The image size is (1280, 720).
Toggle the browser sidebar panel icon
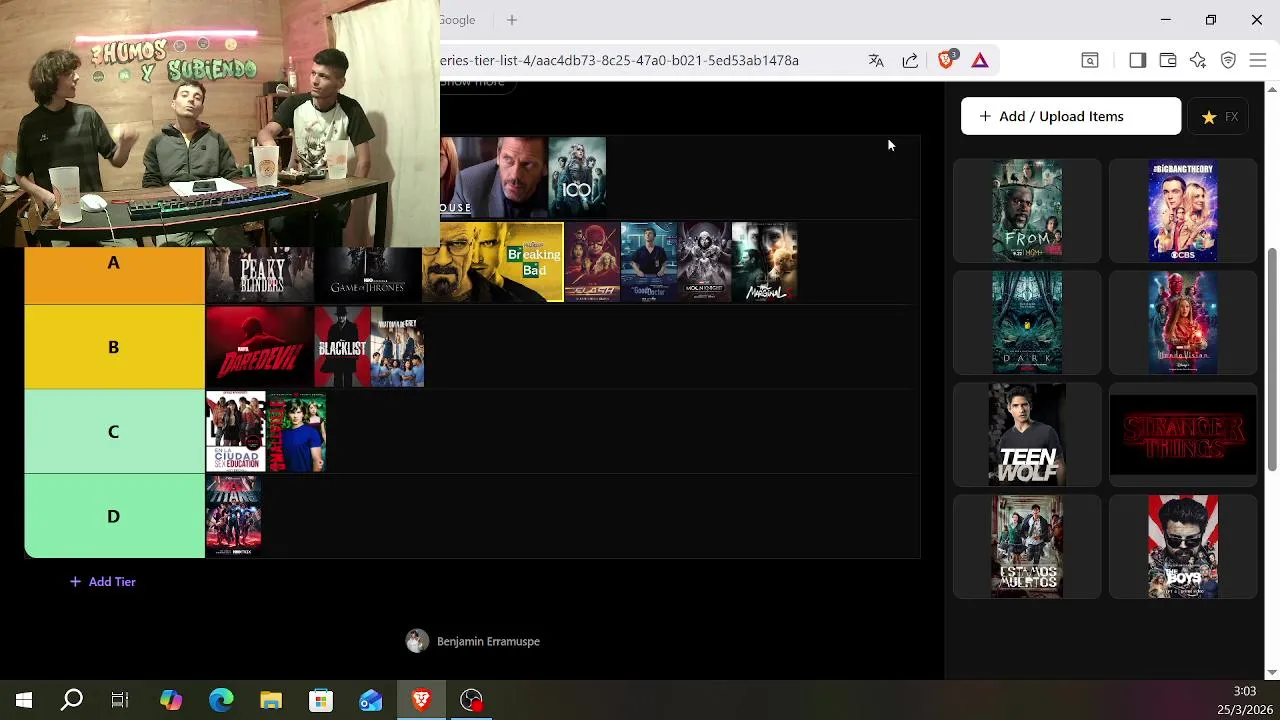pos(1137,60)
